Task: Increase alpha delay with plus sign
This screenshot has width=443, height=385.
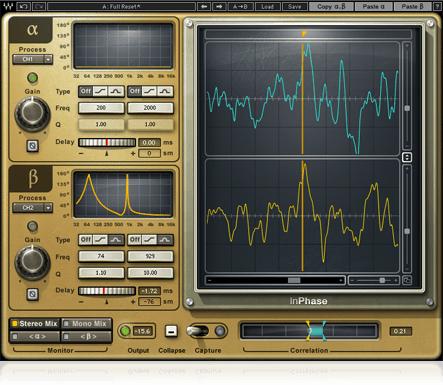Action: pyautogui.click(x=133, y=153)
